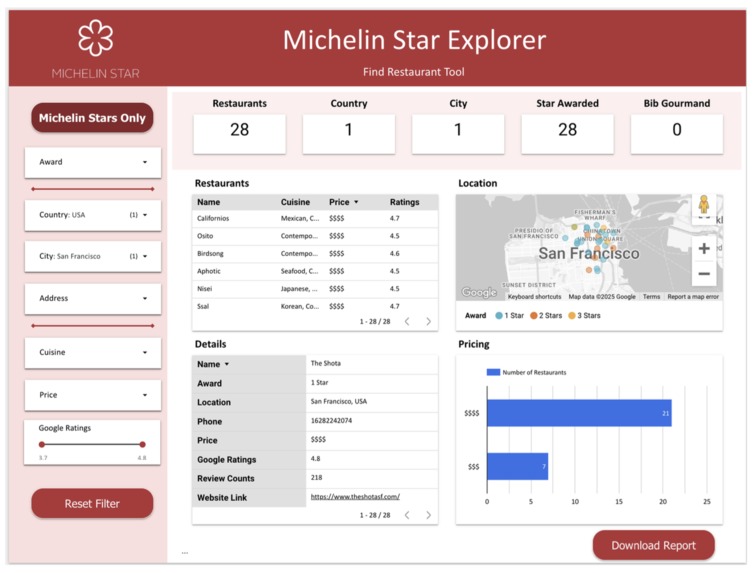The width and height of the screenshot is (755, 573).
Task: Click phone number 16282242074
Action: (x=331, y=421)
